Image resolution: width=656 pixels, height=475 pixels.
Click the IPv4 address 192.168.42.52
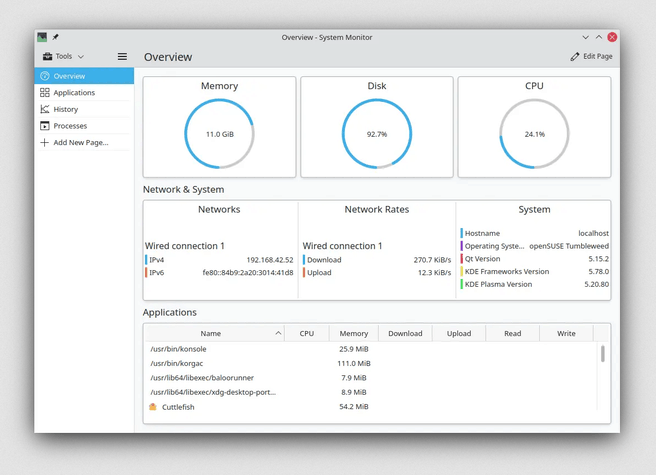coord(270,260)
